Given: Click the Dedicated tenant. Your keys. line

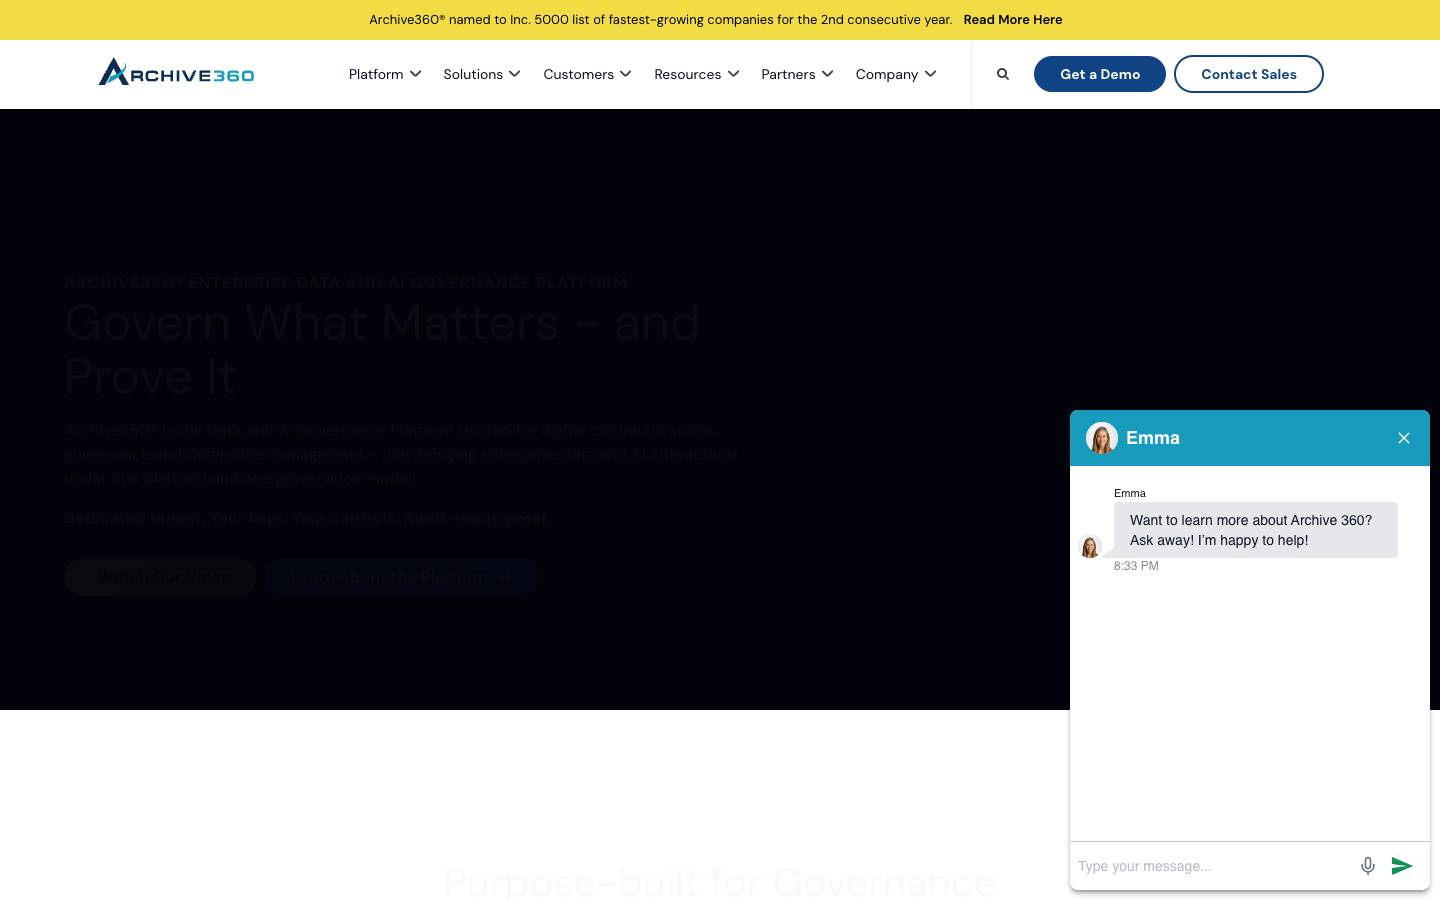Looking at the screenshot, I should tap(307, 518).
